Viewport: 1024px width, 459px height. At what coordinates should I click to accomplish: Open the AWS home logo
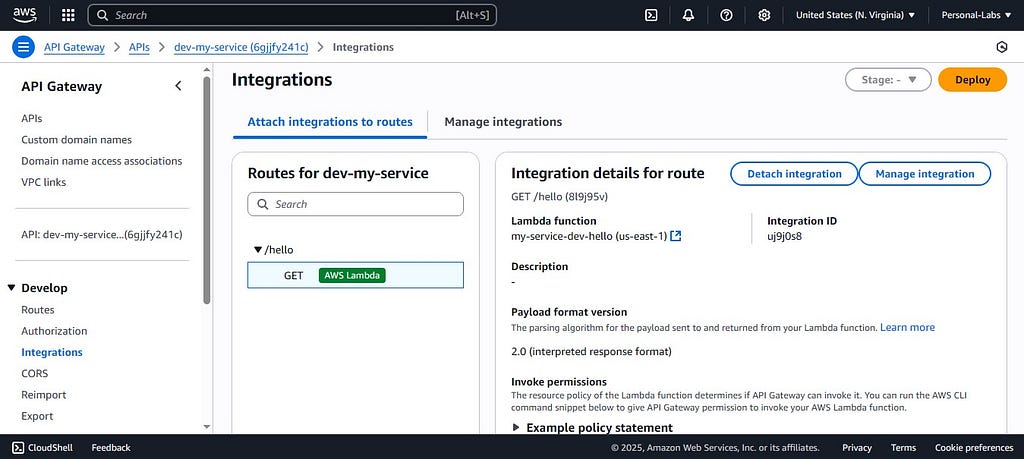pos(25,14)
